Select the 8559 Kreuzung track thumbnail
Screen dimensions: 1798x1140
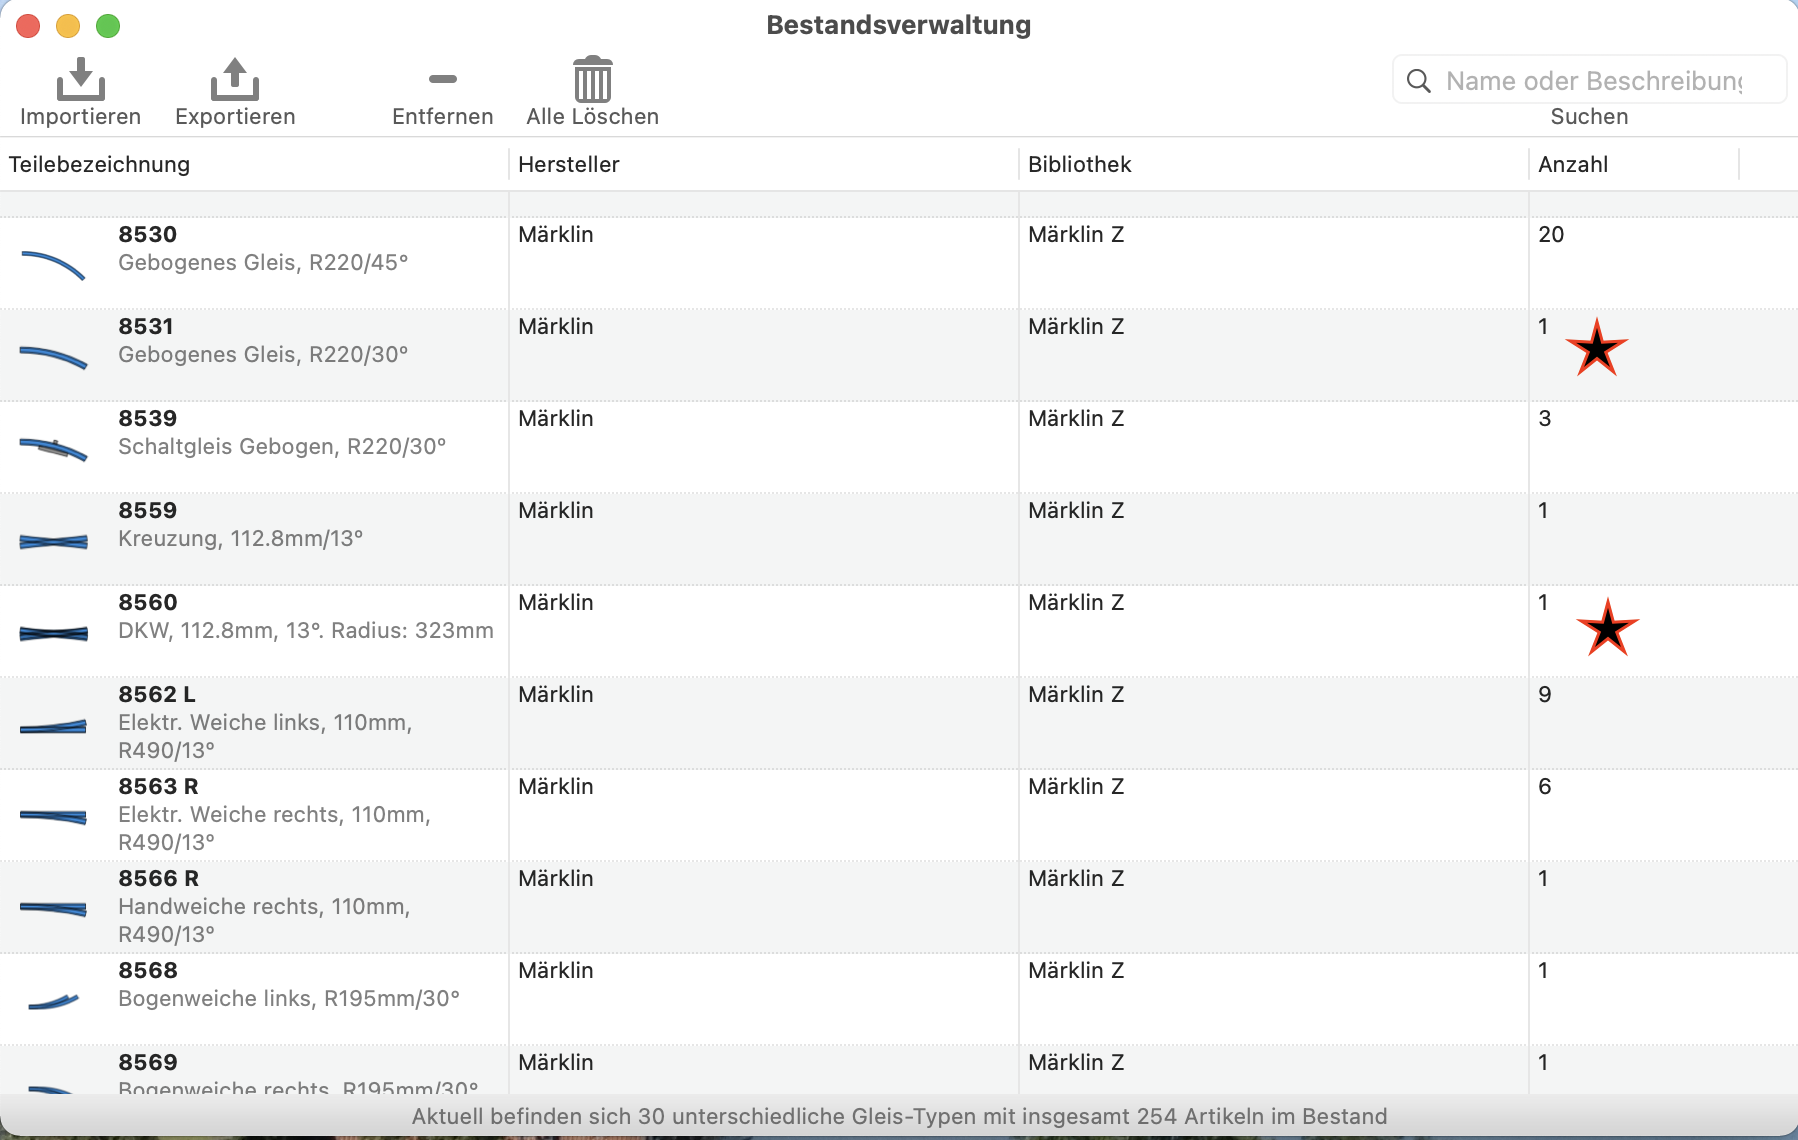[x=54, y=542]
